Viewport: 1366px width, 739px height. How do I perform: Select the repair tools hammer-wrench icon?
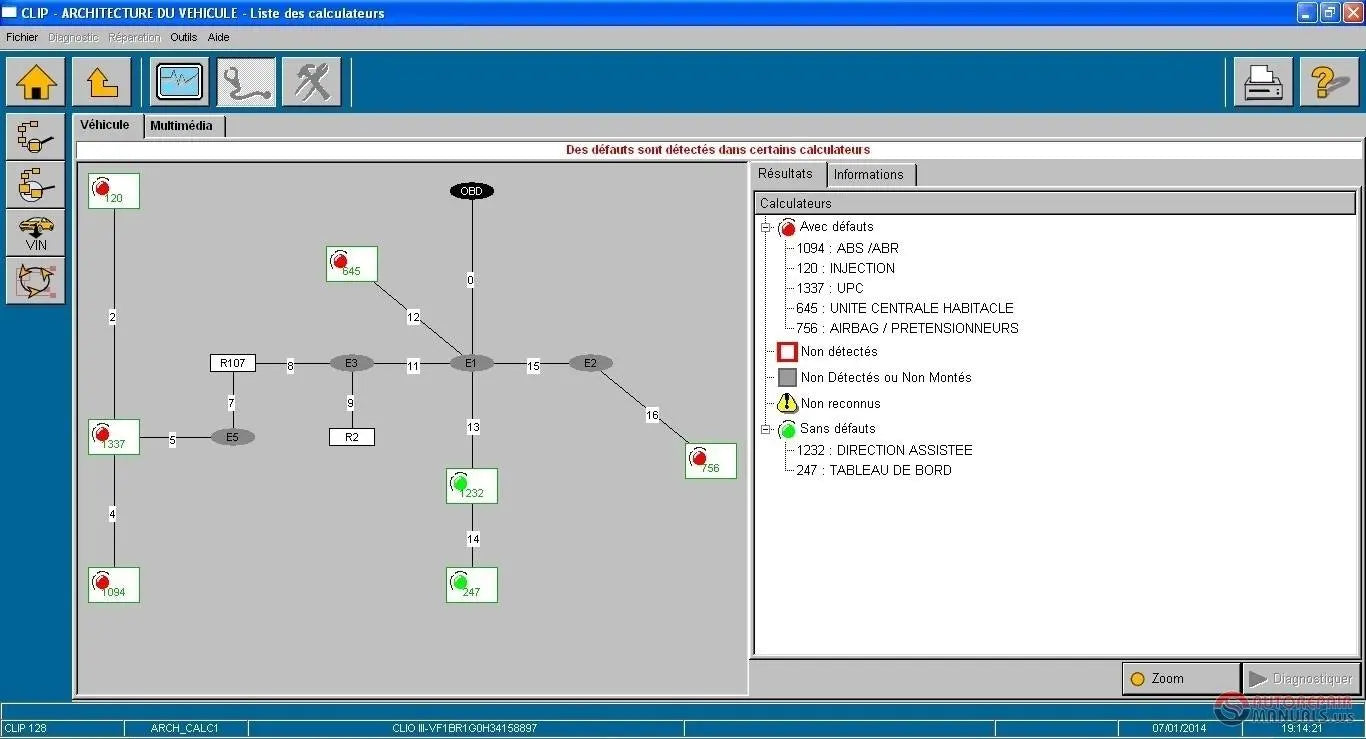coord(311,82)
